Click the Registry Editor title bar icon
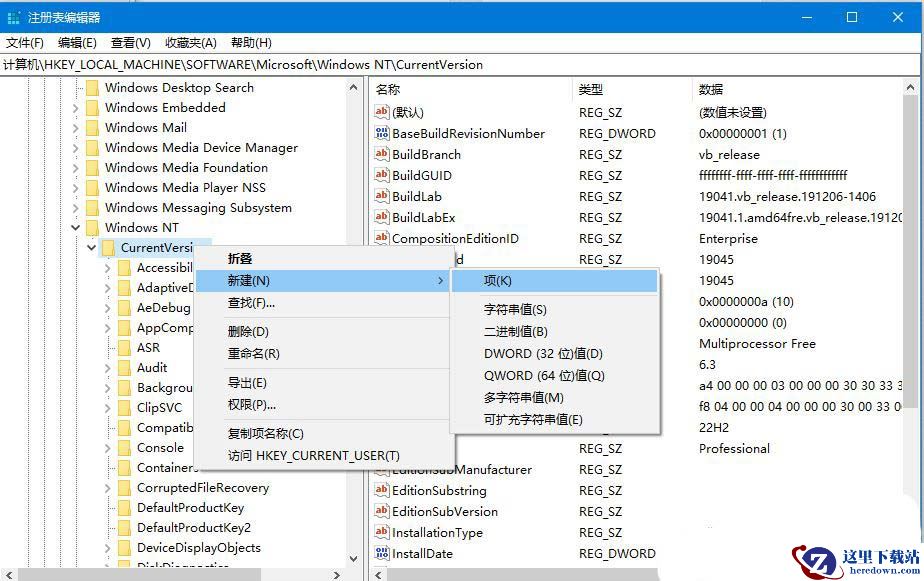This screenshot has height=581, width=924. (x=13, y=18)
